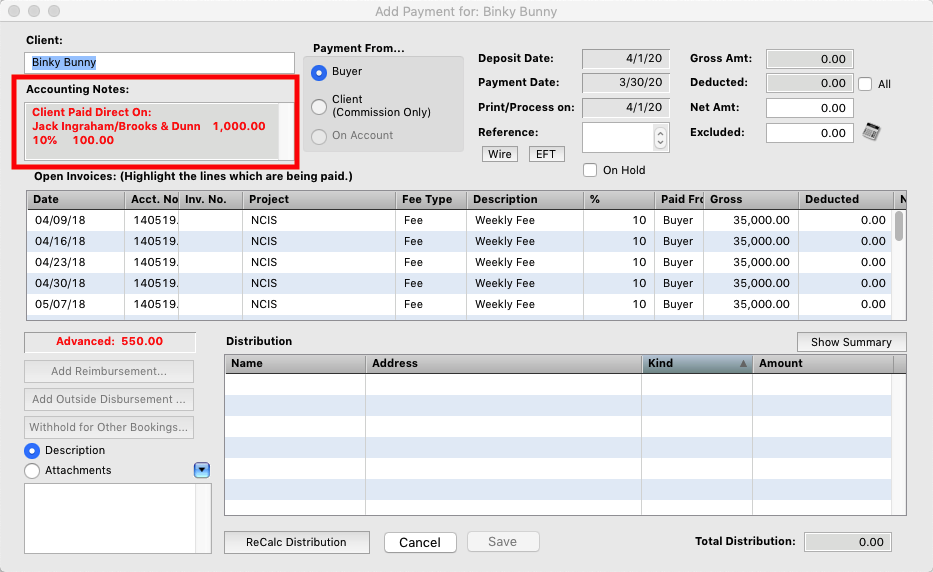This screenshot has width=933, height=572.
Task: Select Client (Commission Only) radio button
Action: pyautogui.click(x=319, y=107)
